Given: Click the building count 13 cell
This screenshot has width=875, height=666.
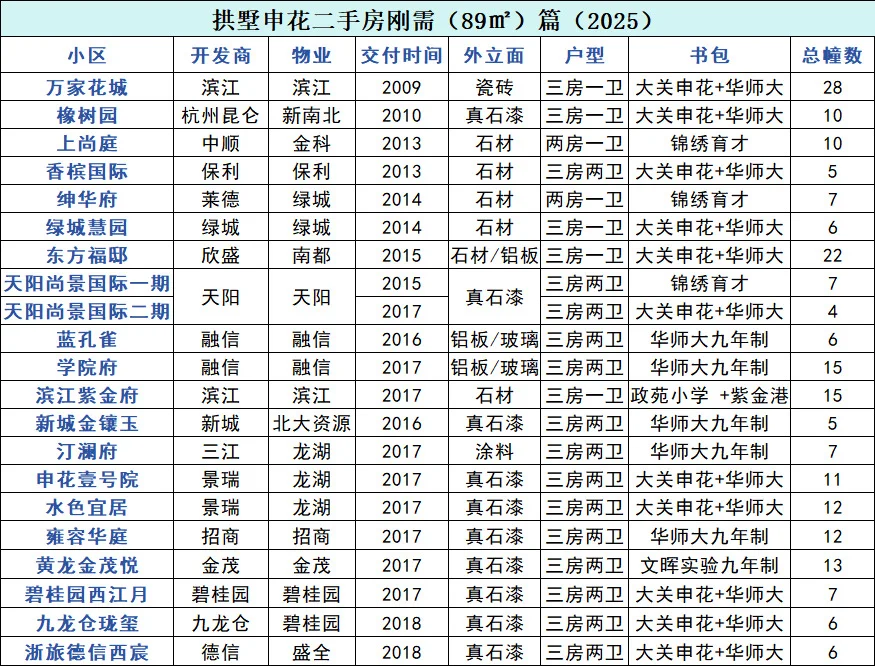Looking at the screenshot, I should tap(833, 565).
